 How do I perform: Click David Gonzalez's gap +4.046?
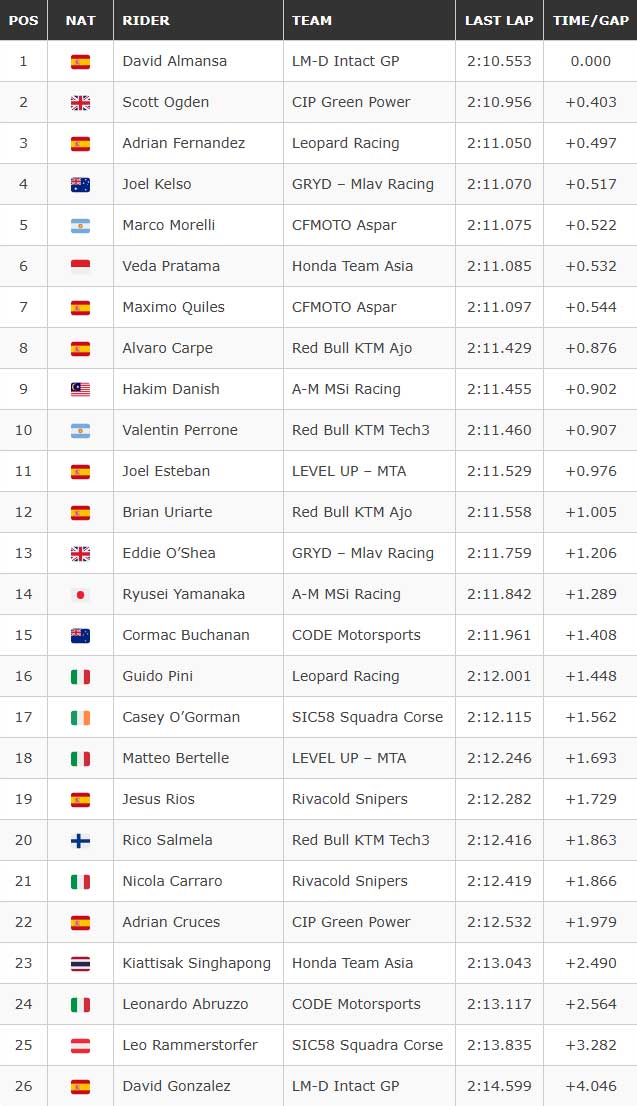[590, 1086]
